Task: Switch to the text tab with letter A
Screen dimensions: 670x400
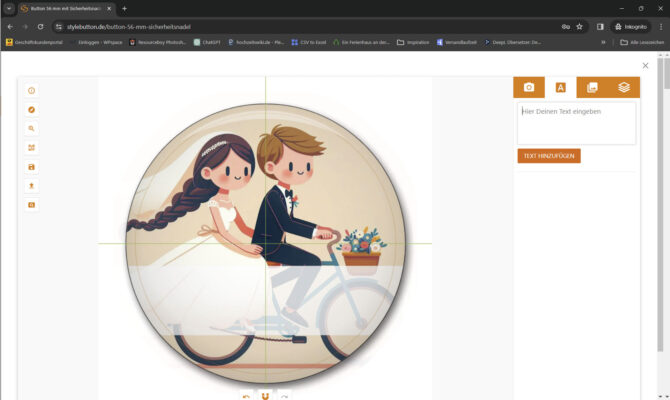Action: tap(560, 88)
